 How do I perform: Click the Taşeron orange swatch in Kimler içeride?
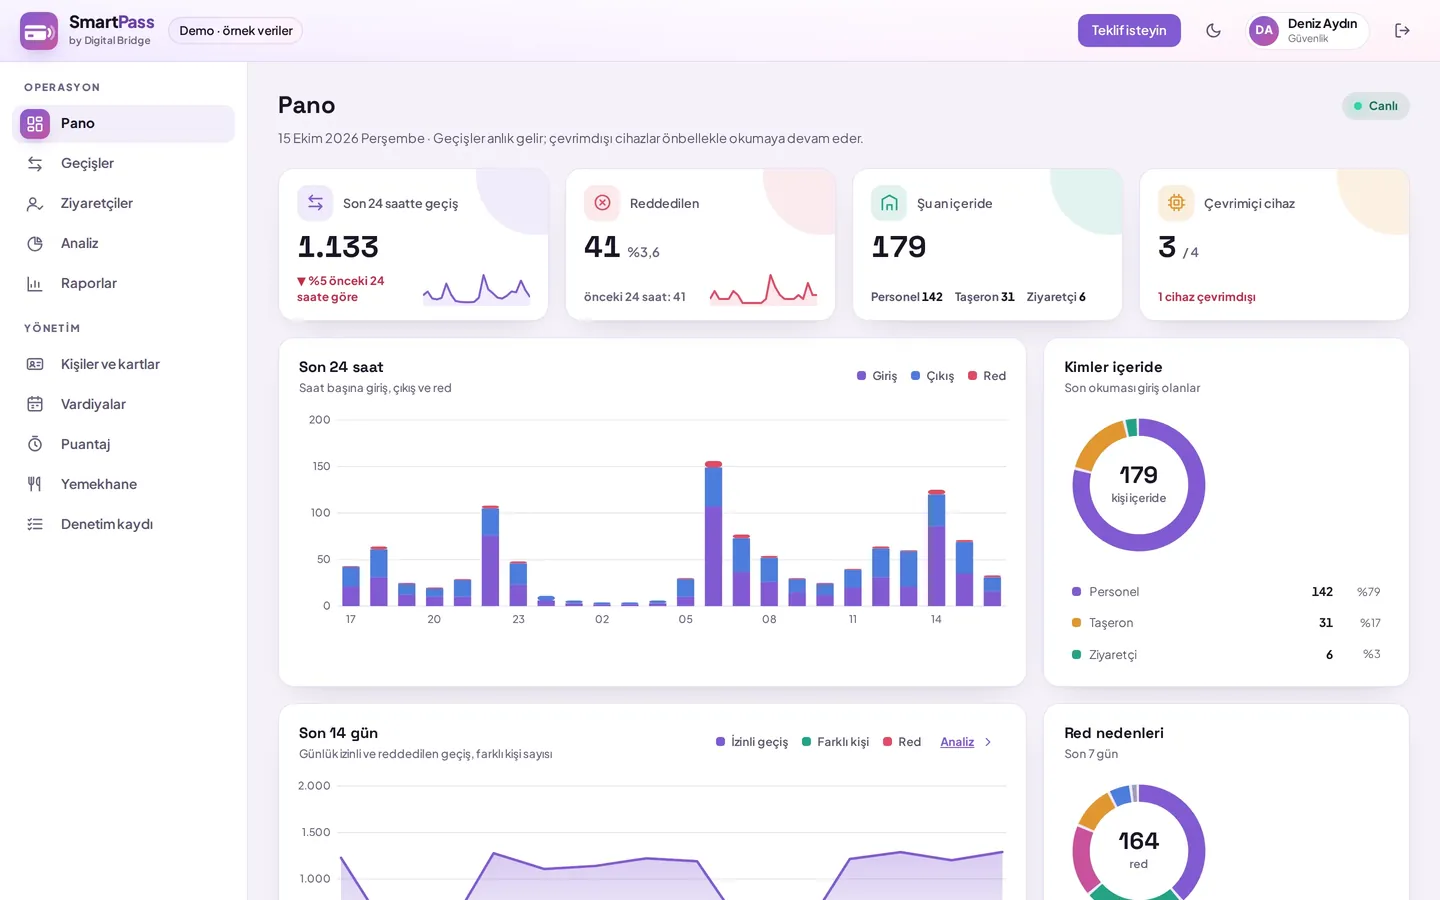tap(1076, 623)
